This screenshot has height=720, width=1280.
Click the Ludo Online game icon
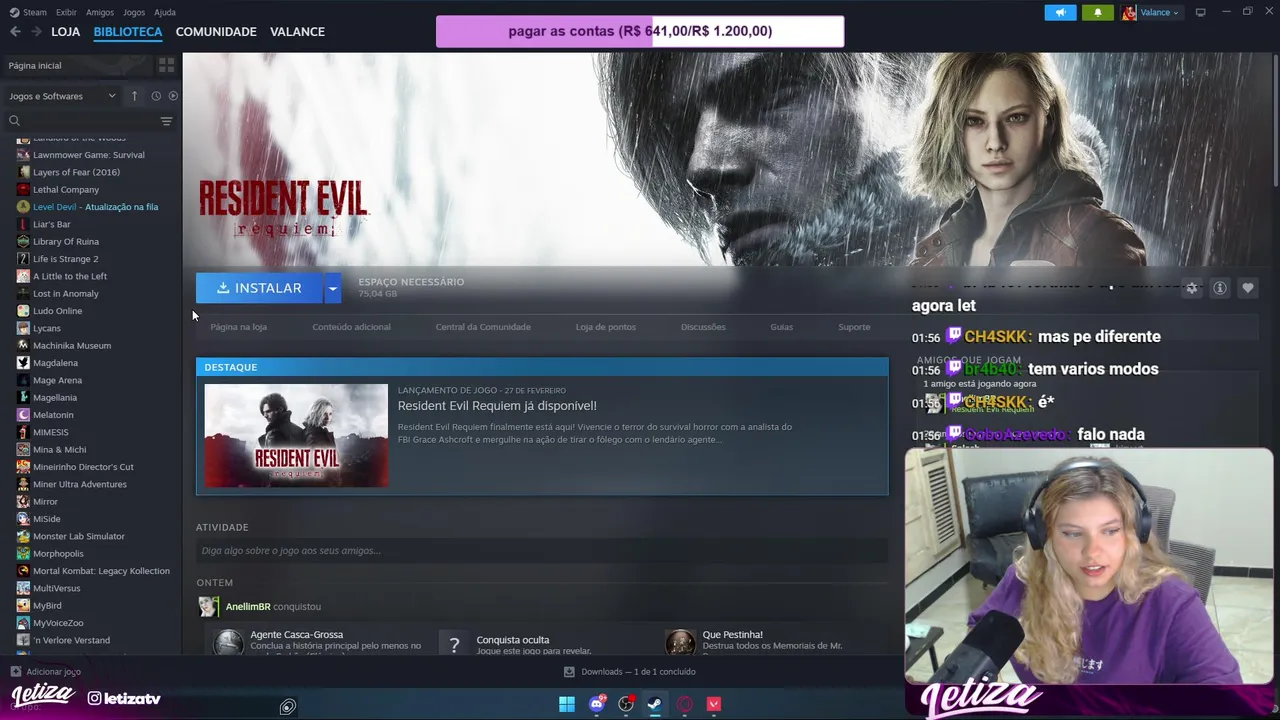23,311
